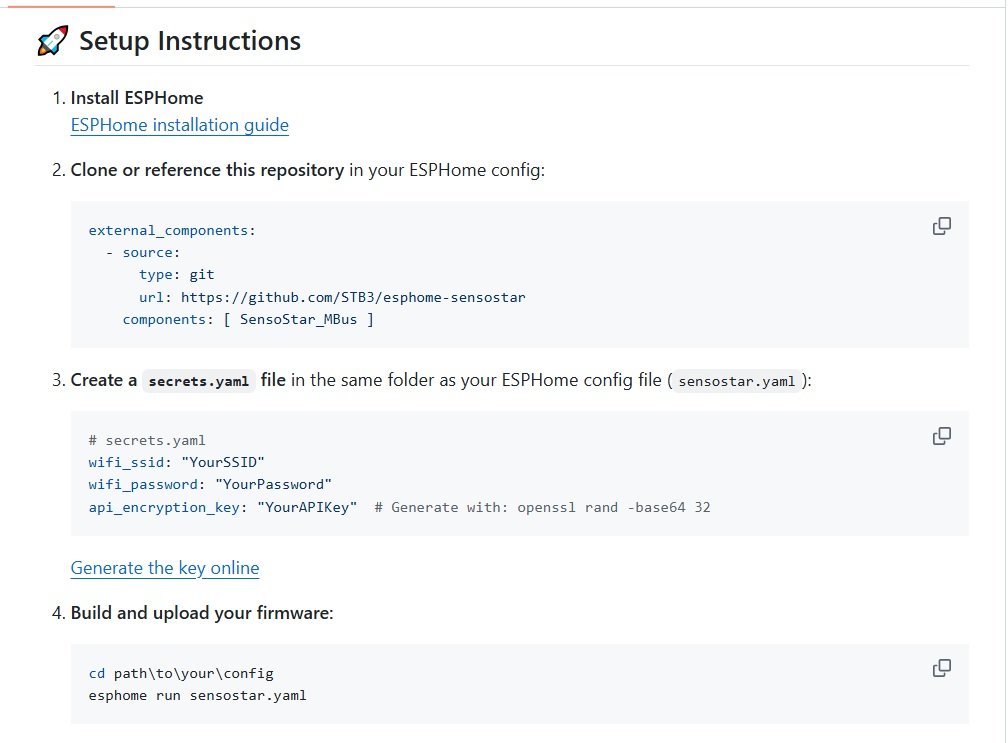1008x743 pixels.
Task: Open the ESPHome installation guide link
Action: point(179,125)
